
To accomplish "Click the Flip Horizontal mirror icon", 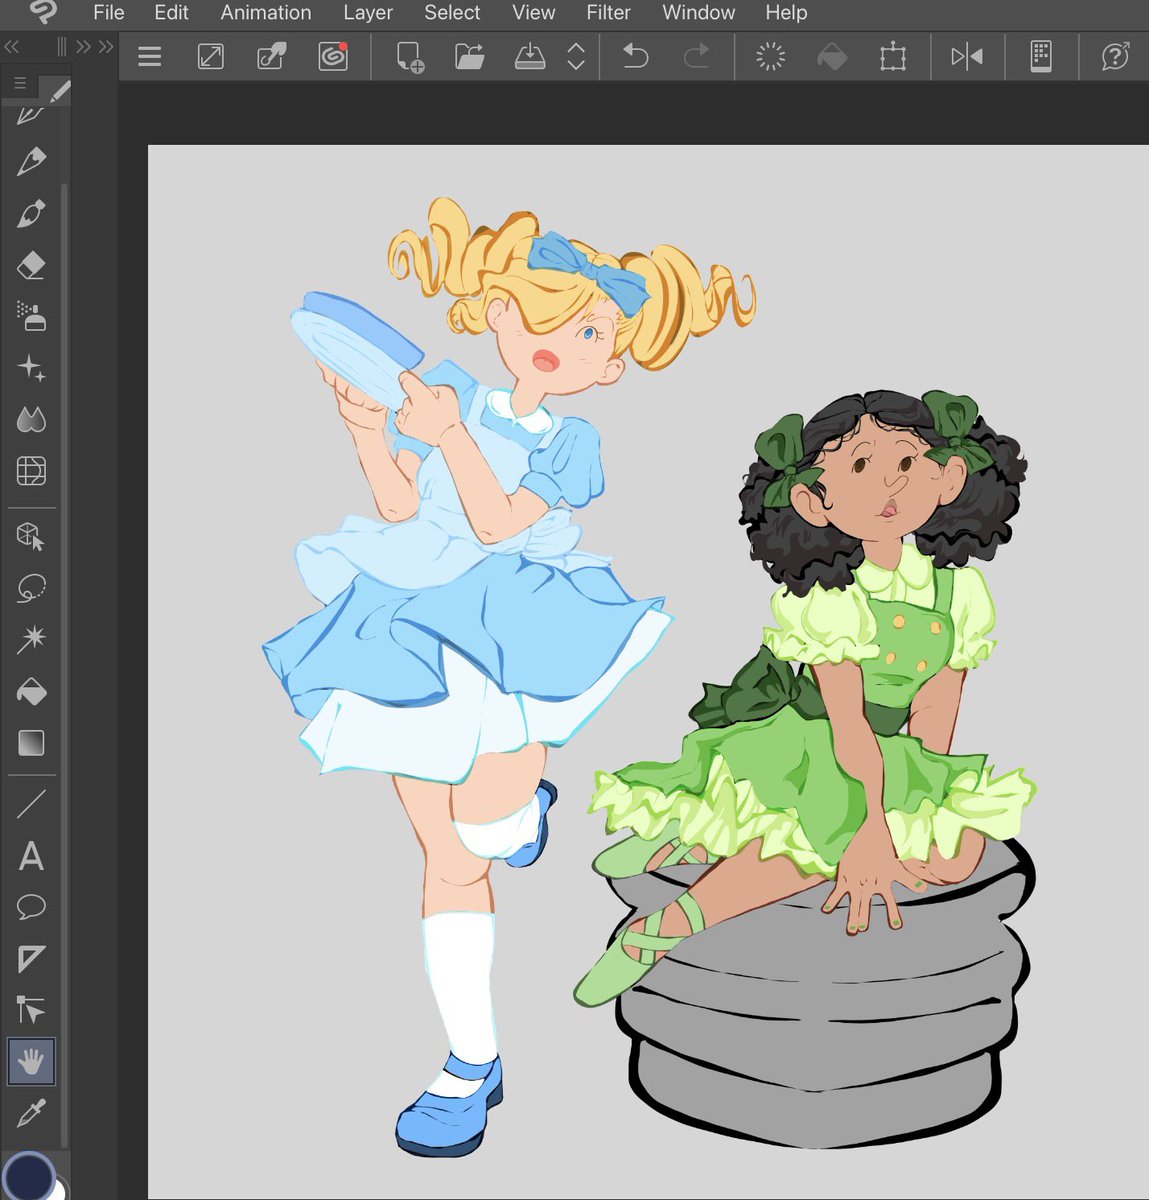I will (x=967, y=57).
